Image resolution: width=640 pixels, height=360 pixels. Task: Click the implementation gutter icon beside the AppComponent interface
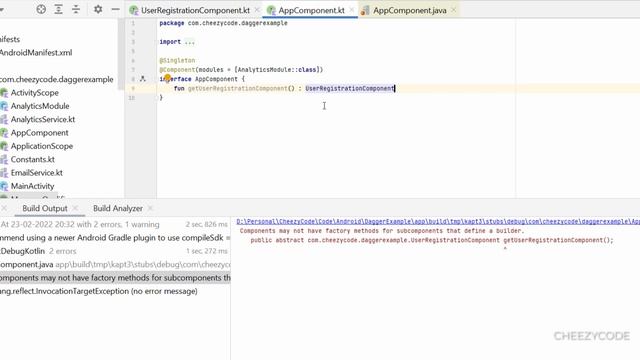pos(142,79)
